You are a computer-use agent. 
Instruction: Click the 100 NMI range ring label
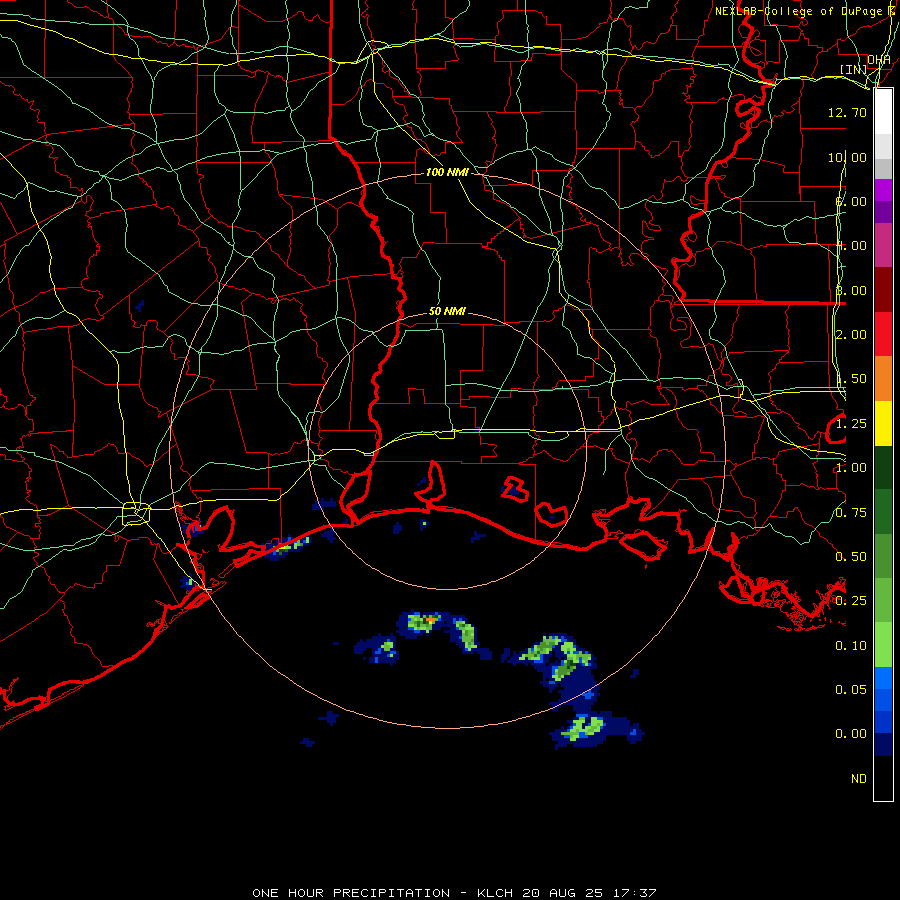447,172
